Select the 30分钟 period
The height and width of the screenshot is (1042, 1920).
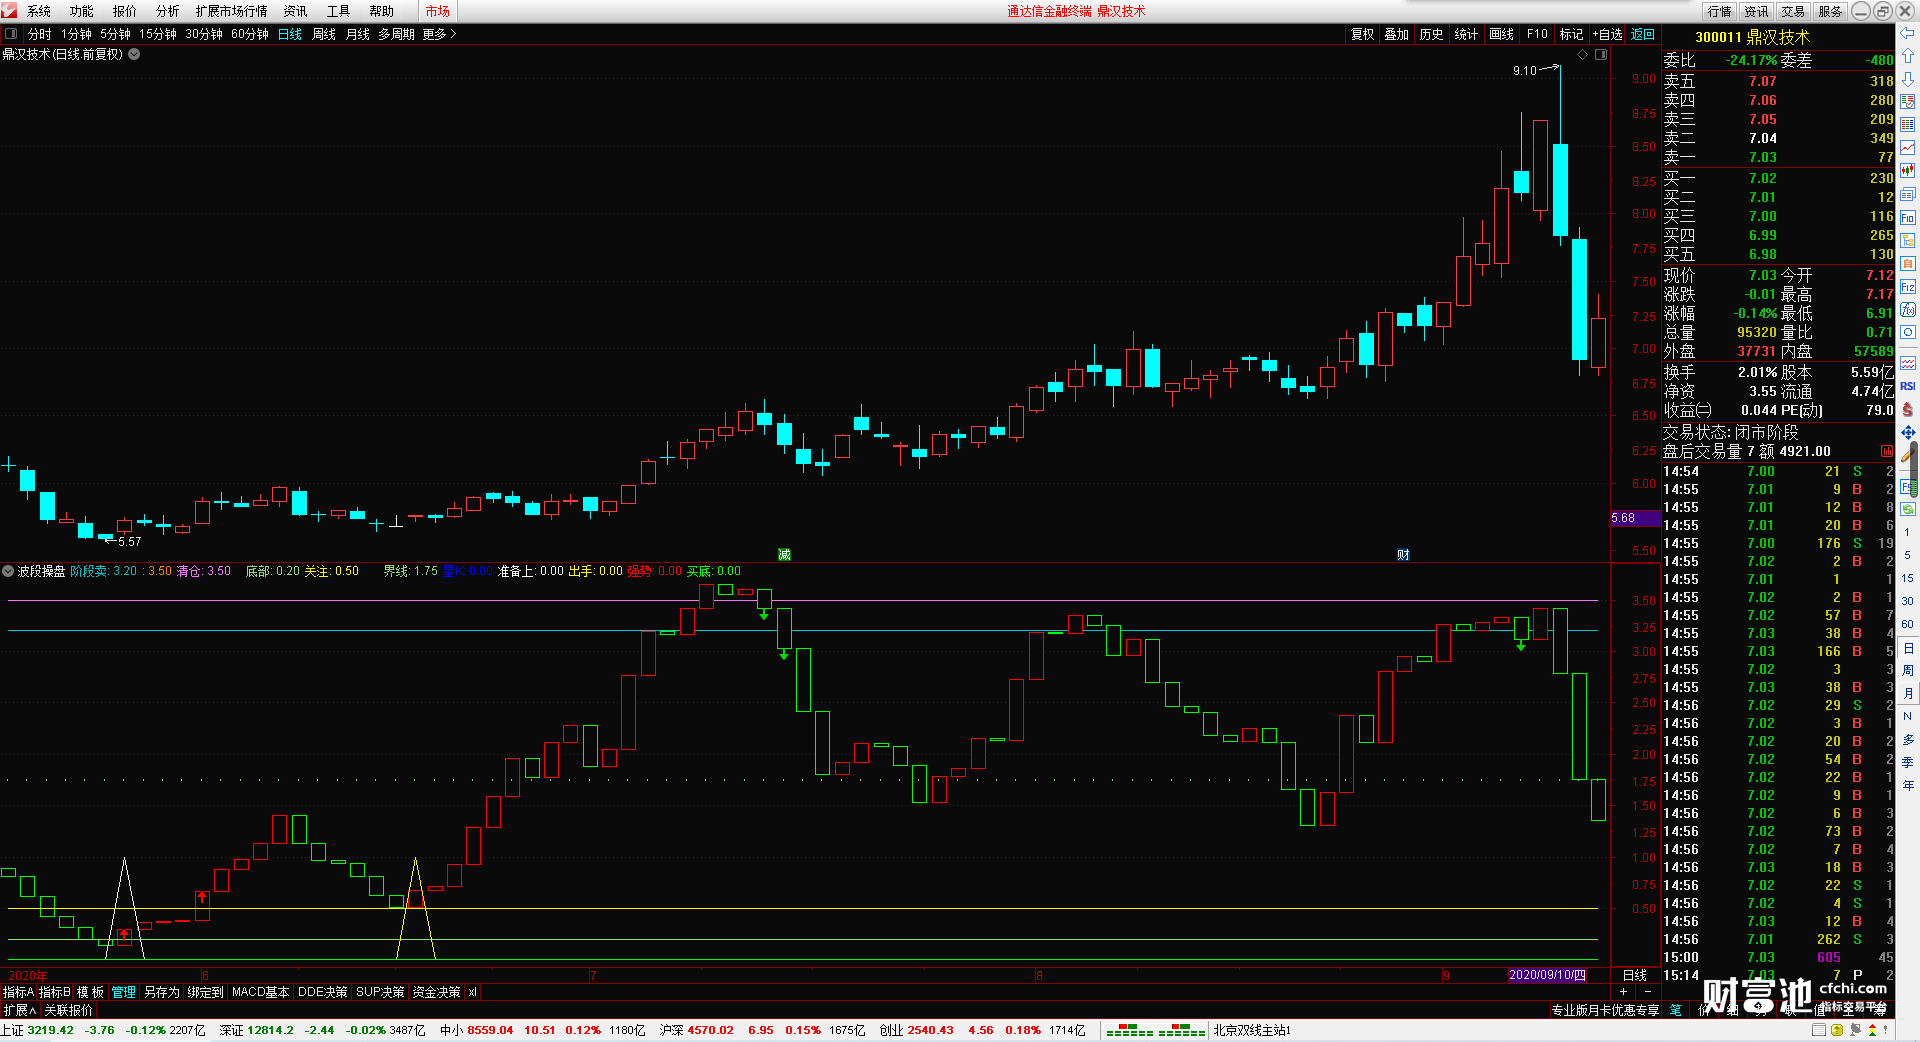pyautogui.click(x=203, y=34)
